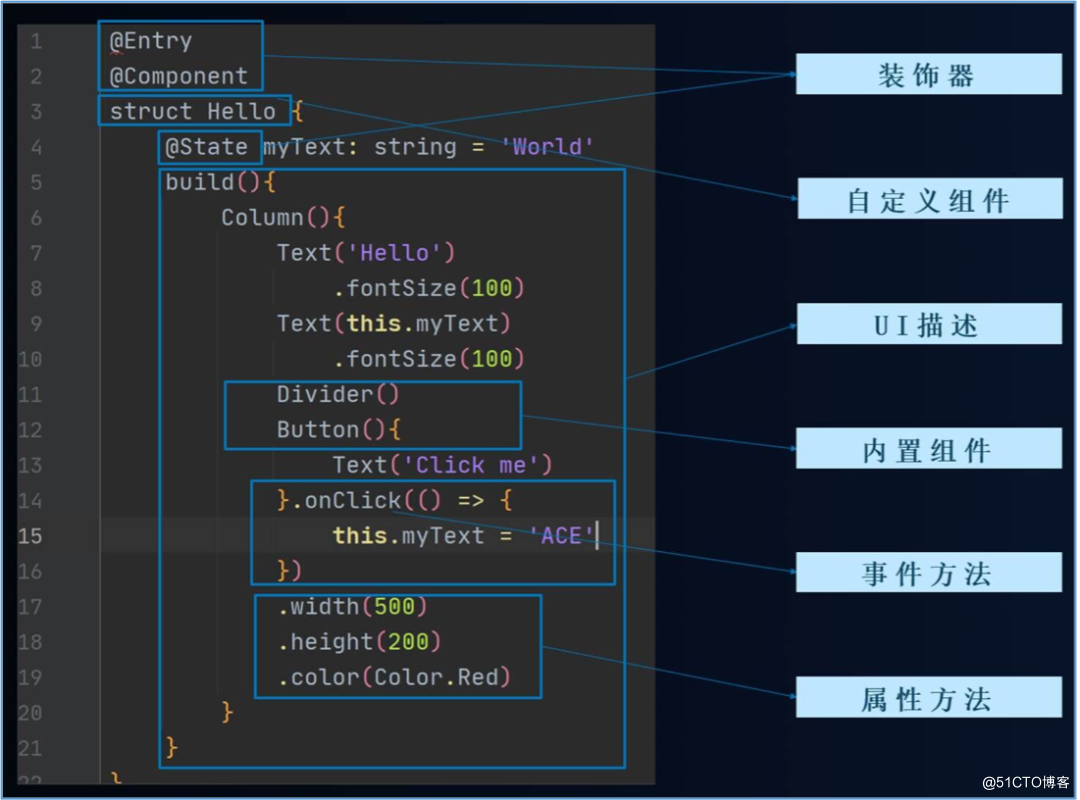Click the 'World' string literal
This screenshot has height=800, width=1080.
tap(547, 147)
